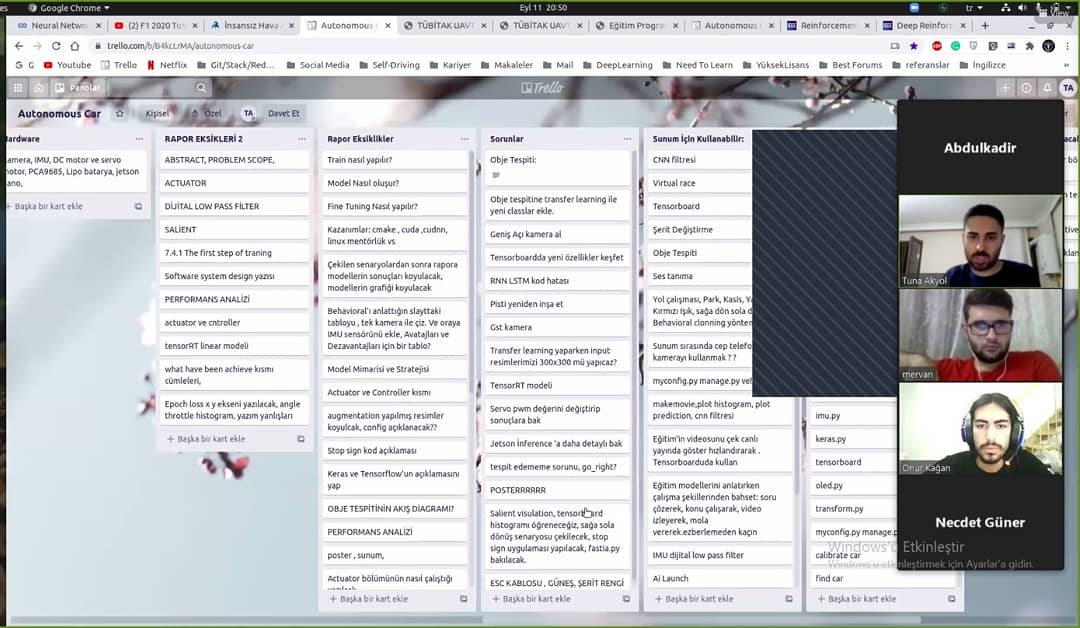Image resolution: width=1080 pixels, height=628 pixels.
Task: Add card under RAPOR EKSİKLERİ 2
Action: (206, 439)
